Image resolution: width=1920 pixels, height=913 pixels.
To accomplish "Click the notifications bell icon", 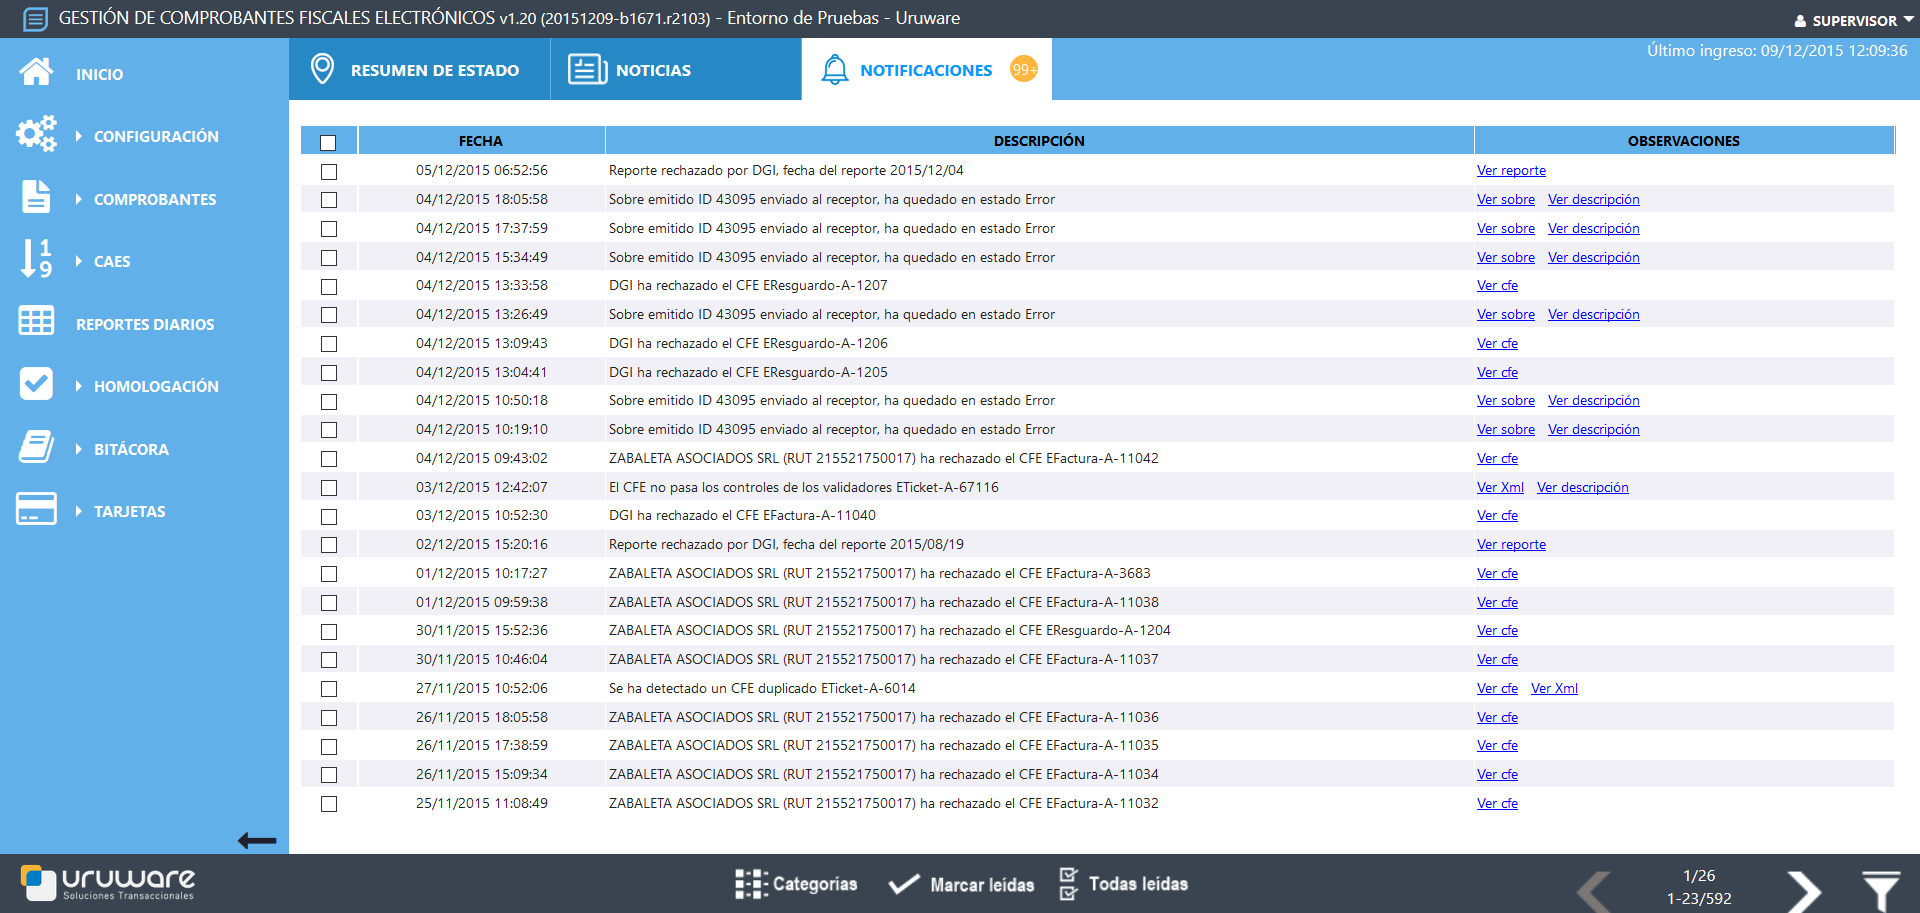I will click(x=834, y=70).
